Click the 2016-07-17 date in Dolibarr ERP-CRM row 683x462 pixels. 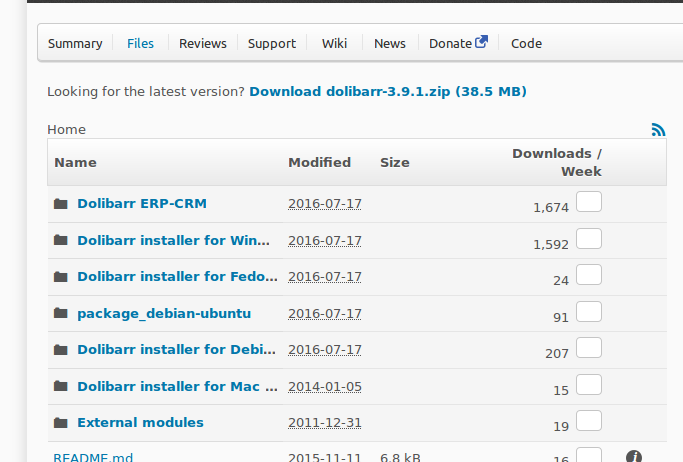[x=325, y=204]
